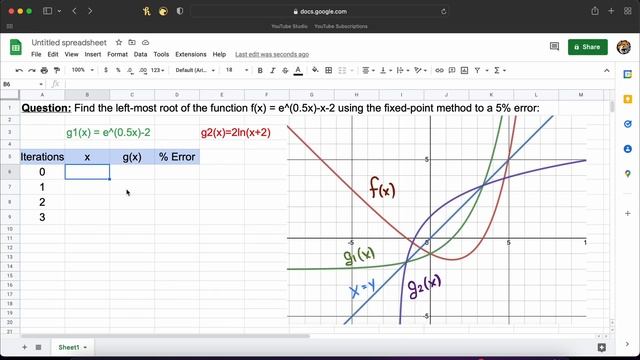Click the Filter icon
The height and width of the screenshot is (360, 640).
click(x=477, y=70)
